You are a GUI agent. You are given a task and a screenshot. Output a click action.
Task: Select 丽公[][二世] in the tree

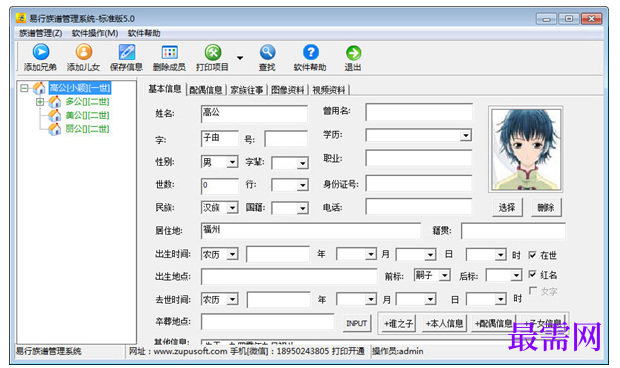[x=87, y=129]
